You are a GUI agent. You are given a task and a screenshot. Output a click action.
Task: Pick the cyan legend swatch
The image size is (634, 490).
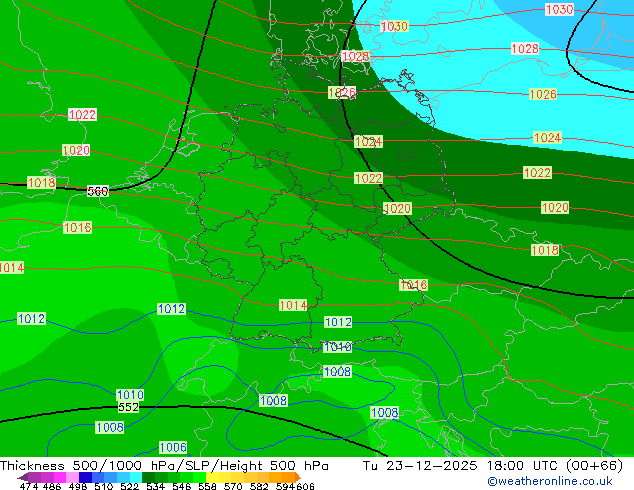[136, 477]
